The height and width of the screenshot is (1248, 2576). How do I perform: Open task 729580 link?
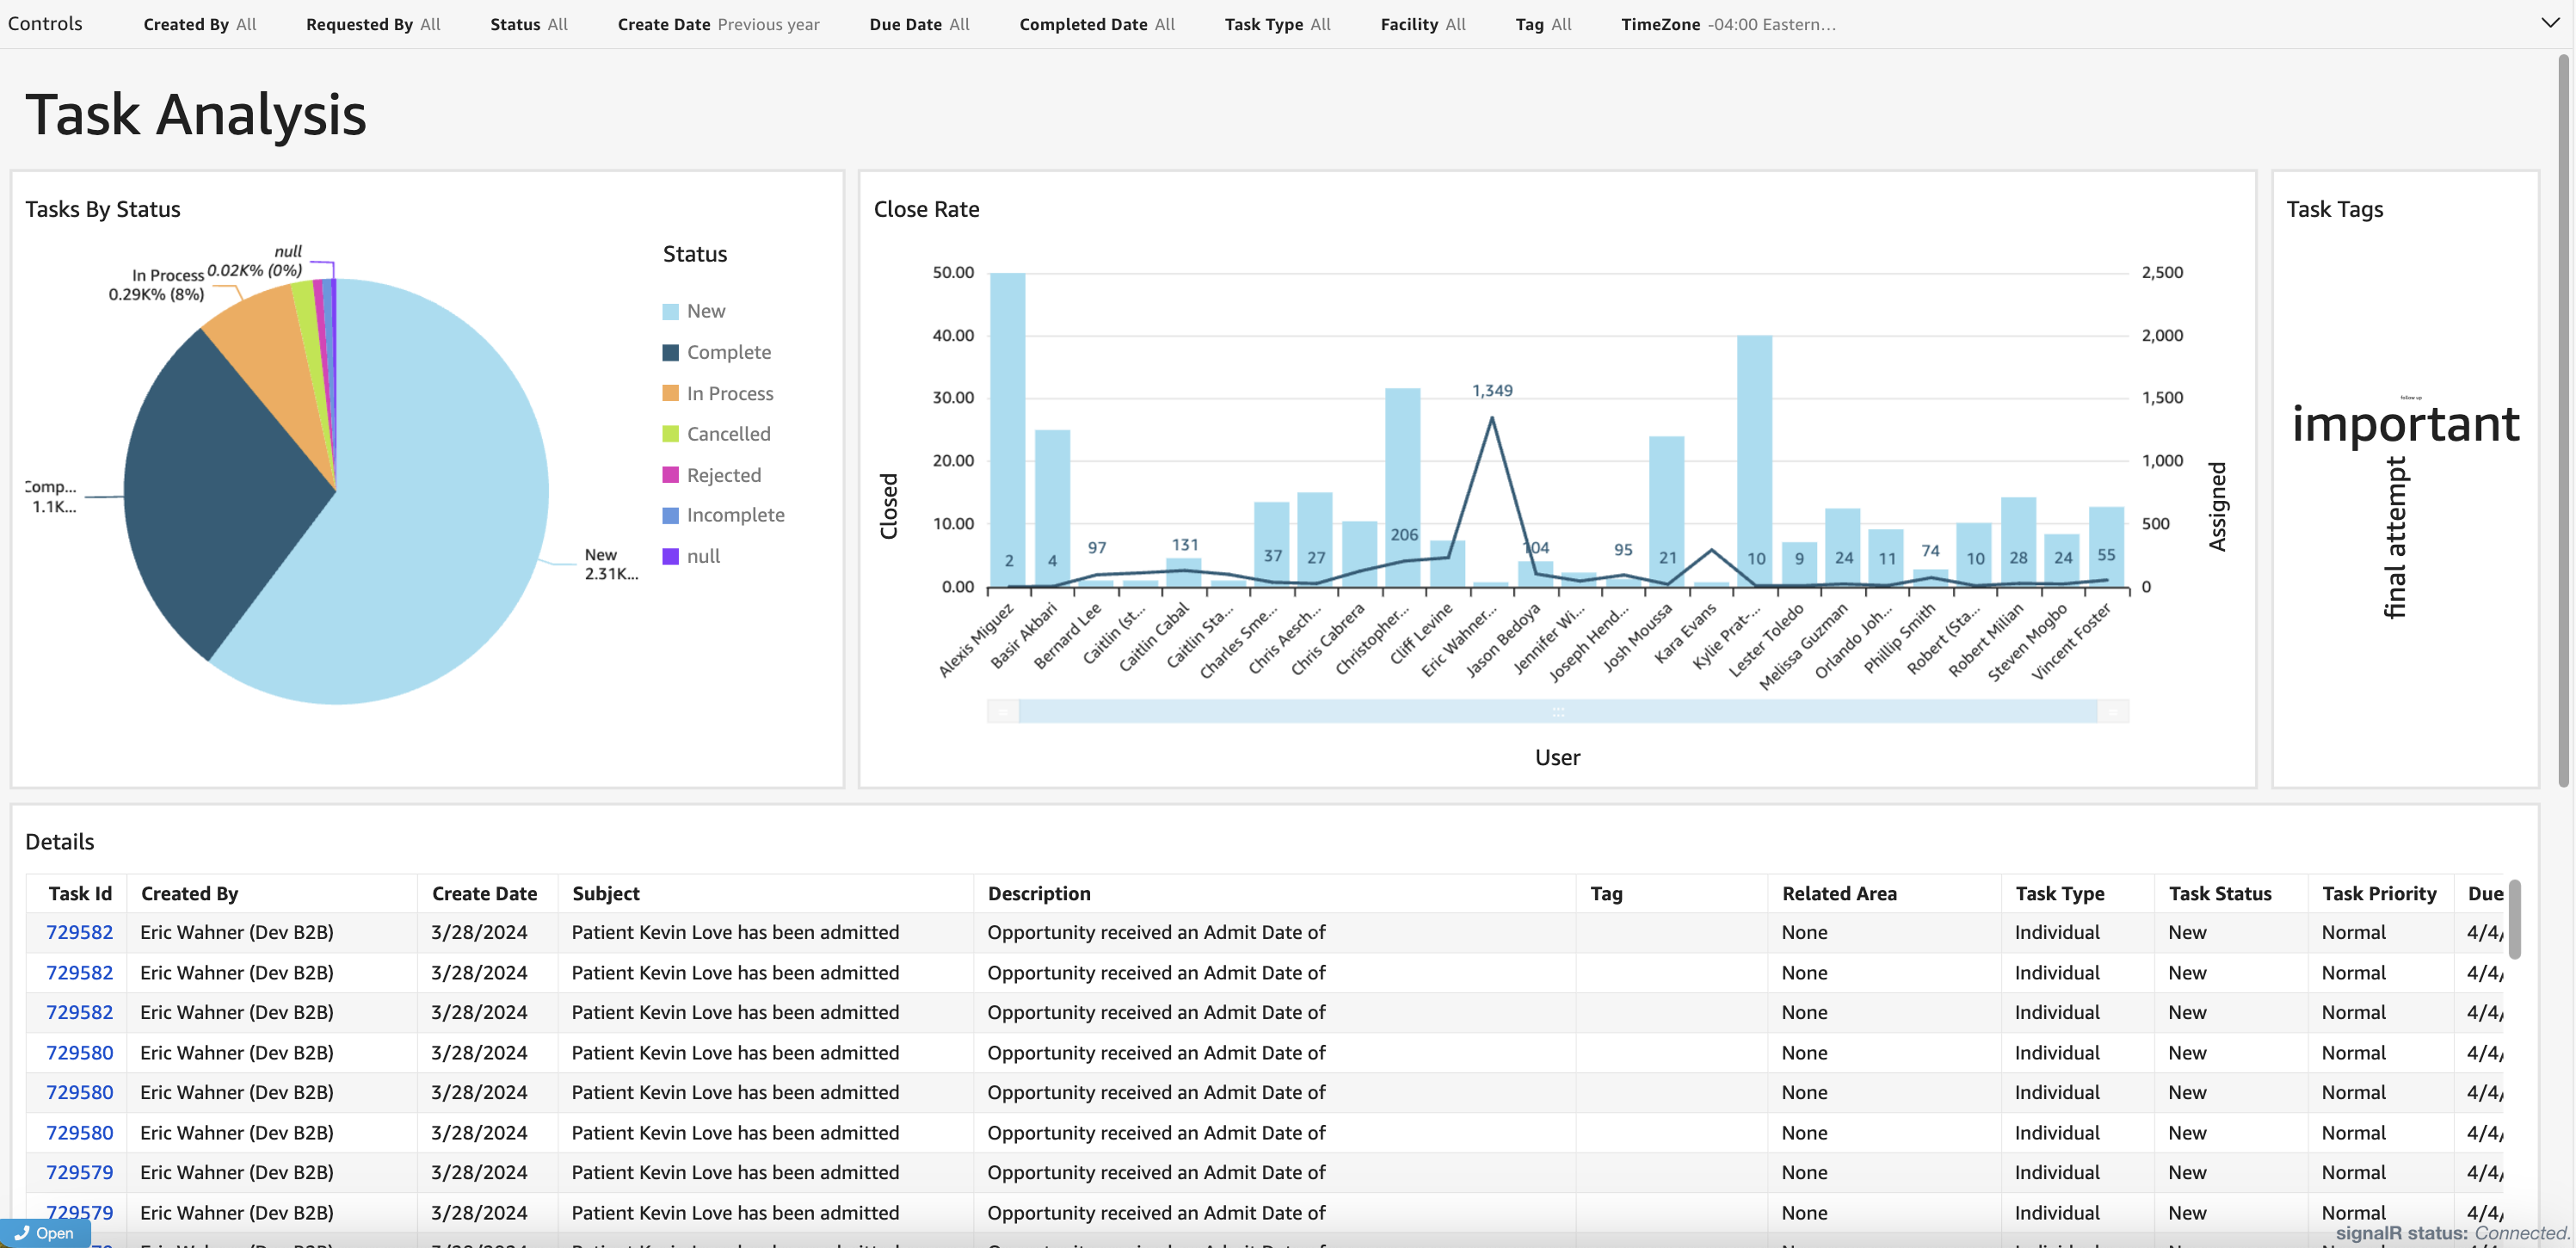(x=80, y=1052)
